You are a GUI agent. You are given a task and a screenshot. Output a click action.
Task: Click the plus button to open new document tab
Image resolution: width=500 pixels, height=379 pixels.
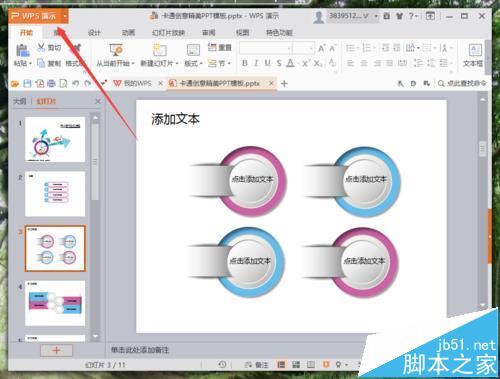point(284,84)
